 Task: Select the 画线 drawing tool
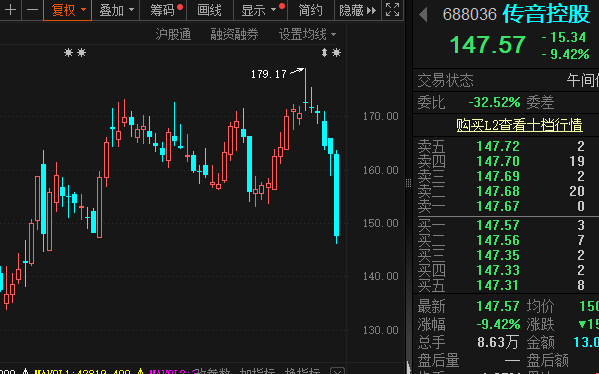(x=209, y=10)
